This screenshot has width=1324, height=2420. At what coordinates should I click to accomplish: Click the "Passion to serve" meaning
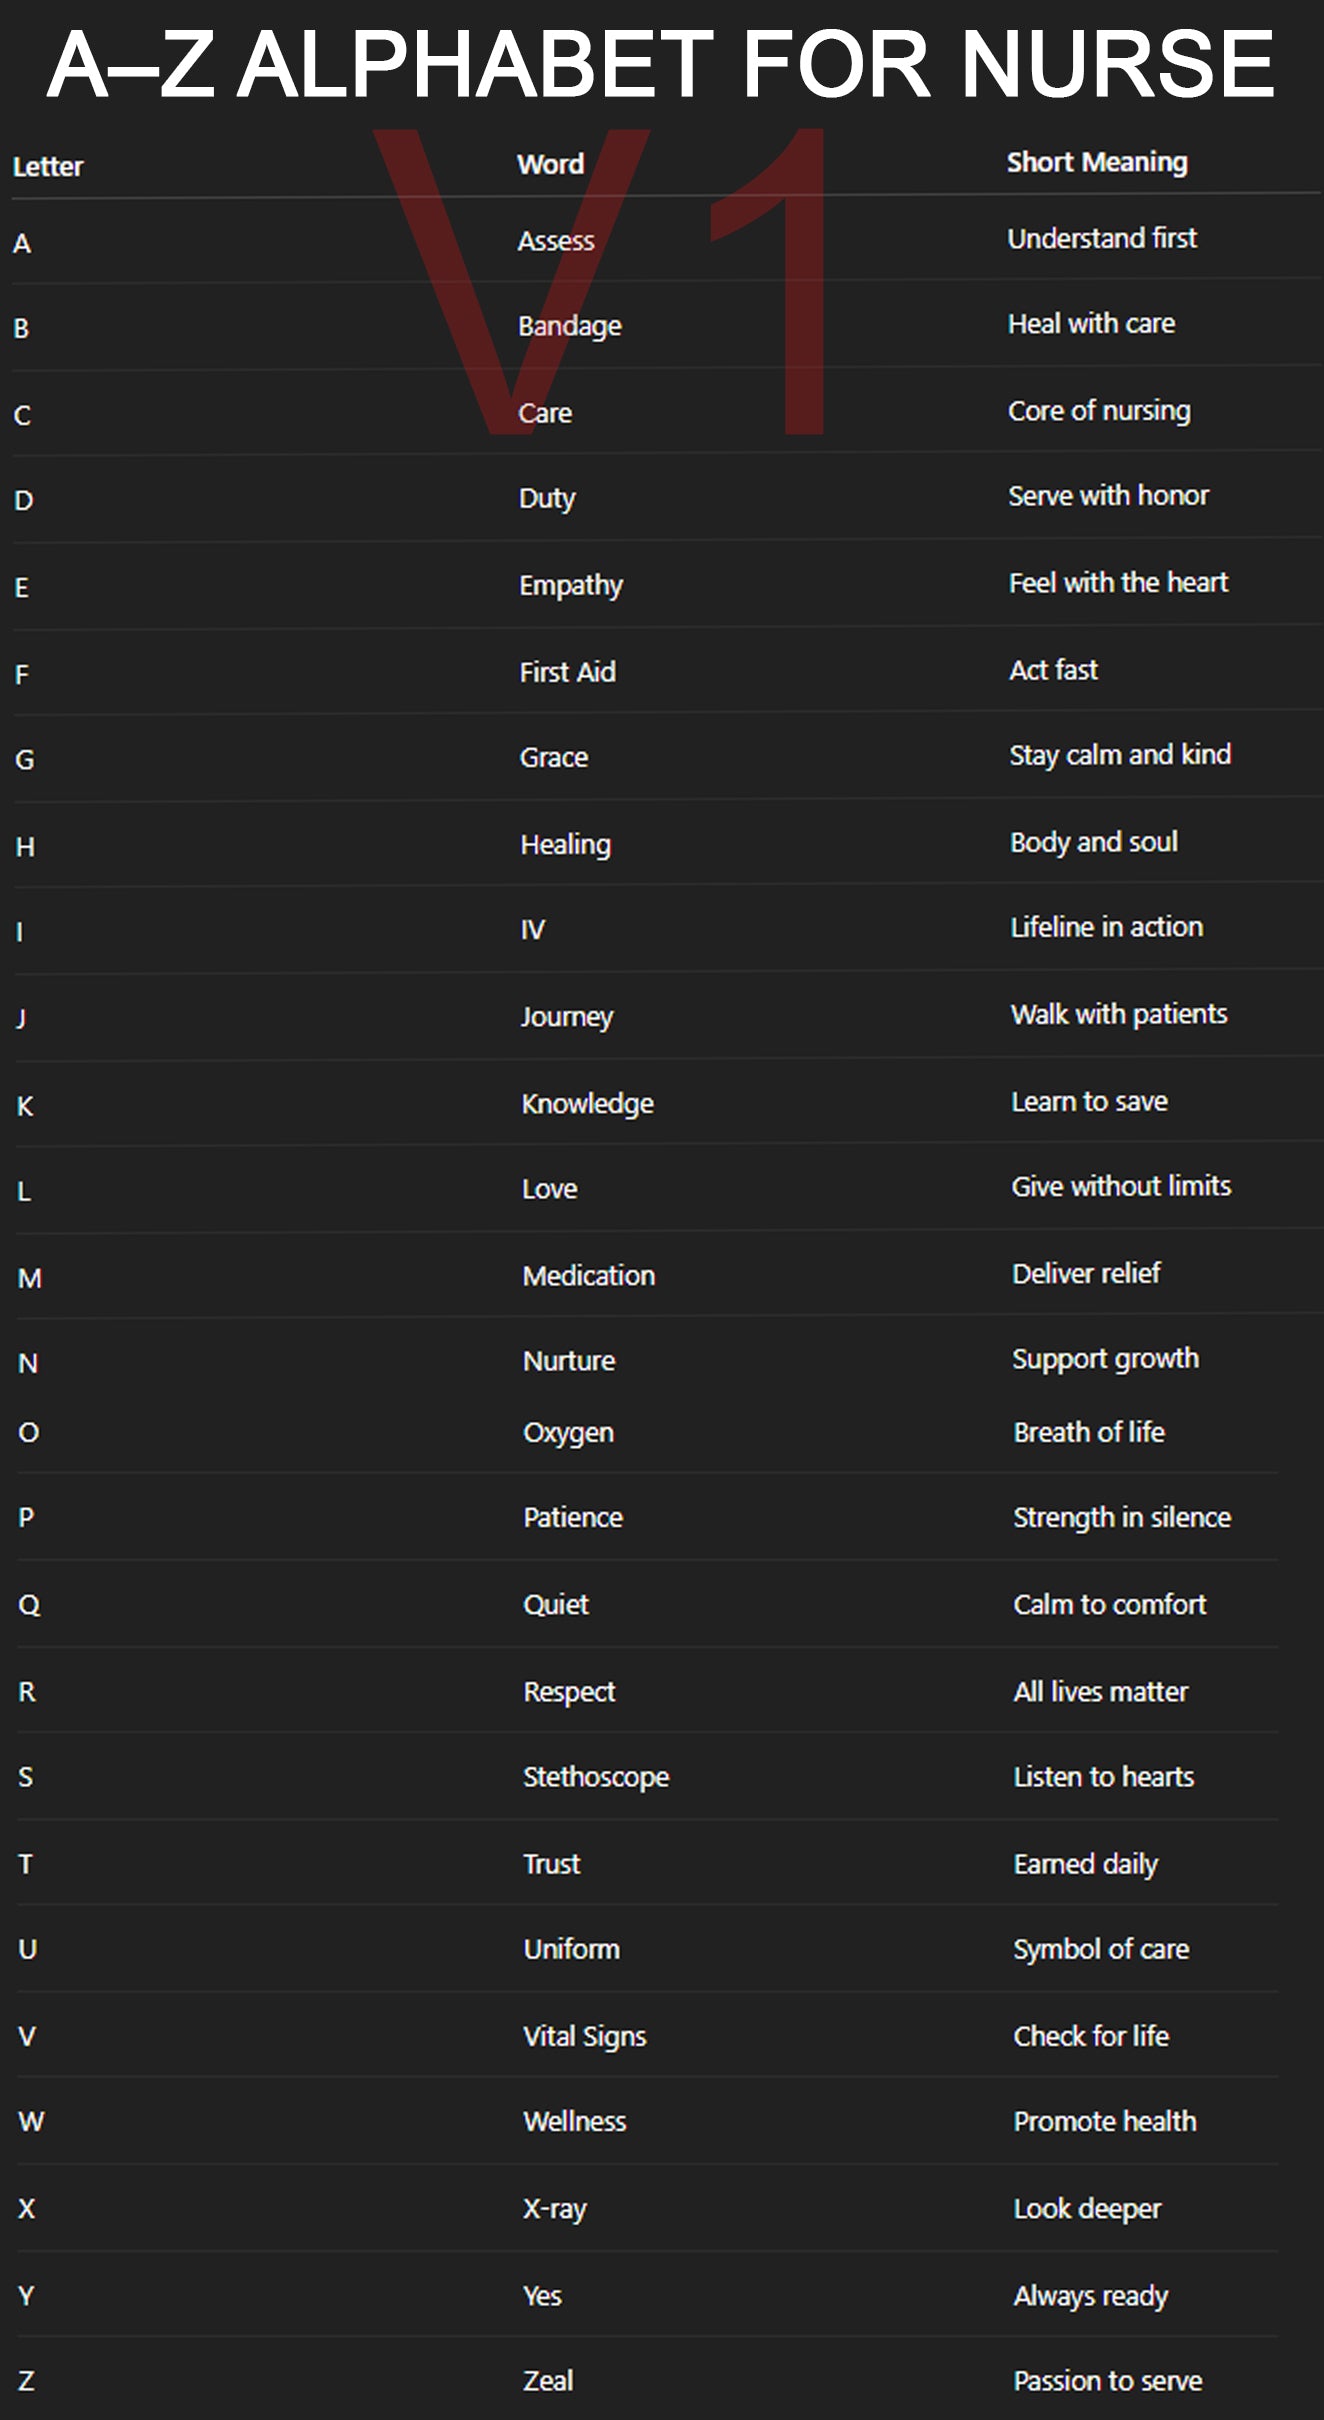click(1108, 2381)
